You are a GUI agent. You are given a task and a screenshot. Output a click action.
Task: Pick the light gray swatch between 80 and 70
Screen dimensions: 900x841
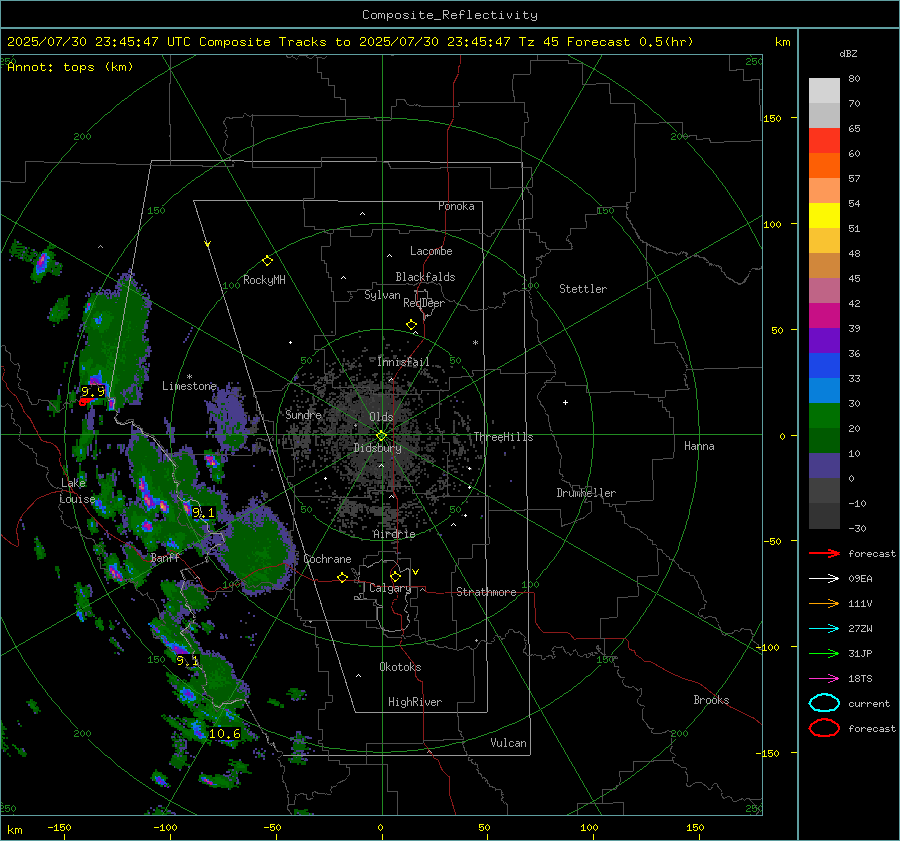tap(824, 90)
